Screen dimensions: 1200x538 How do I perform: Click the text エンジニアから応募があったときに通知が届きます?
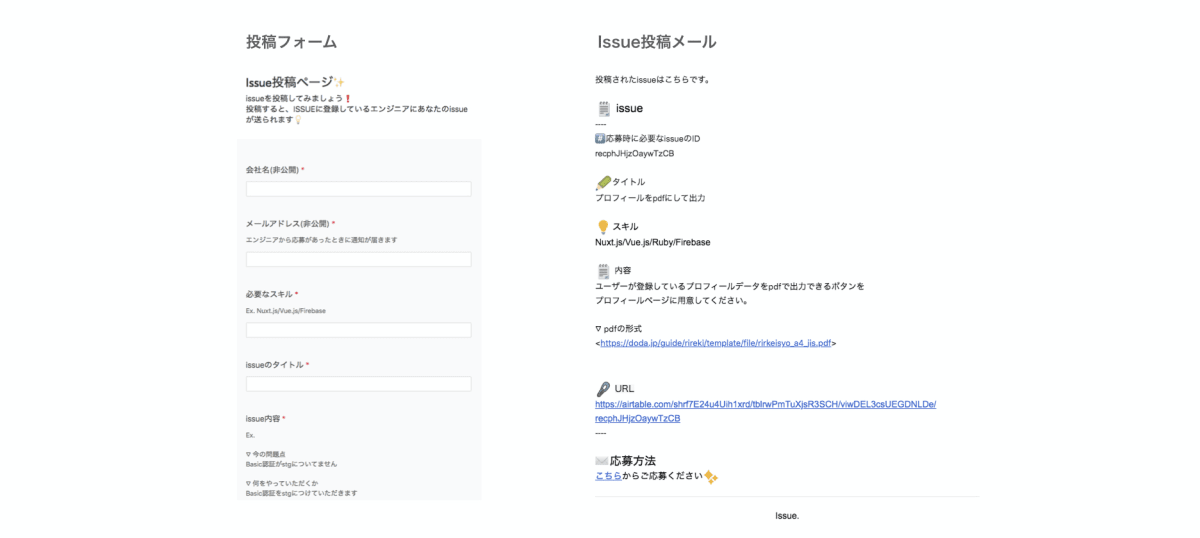321,240
